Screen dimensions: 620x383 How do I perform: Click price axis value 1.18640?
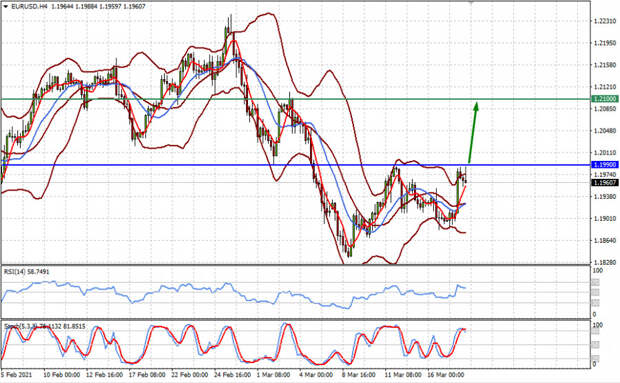[605, 240]
